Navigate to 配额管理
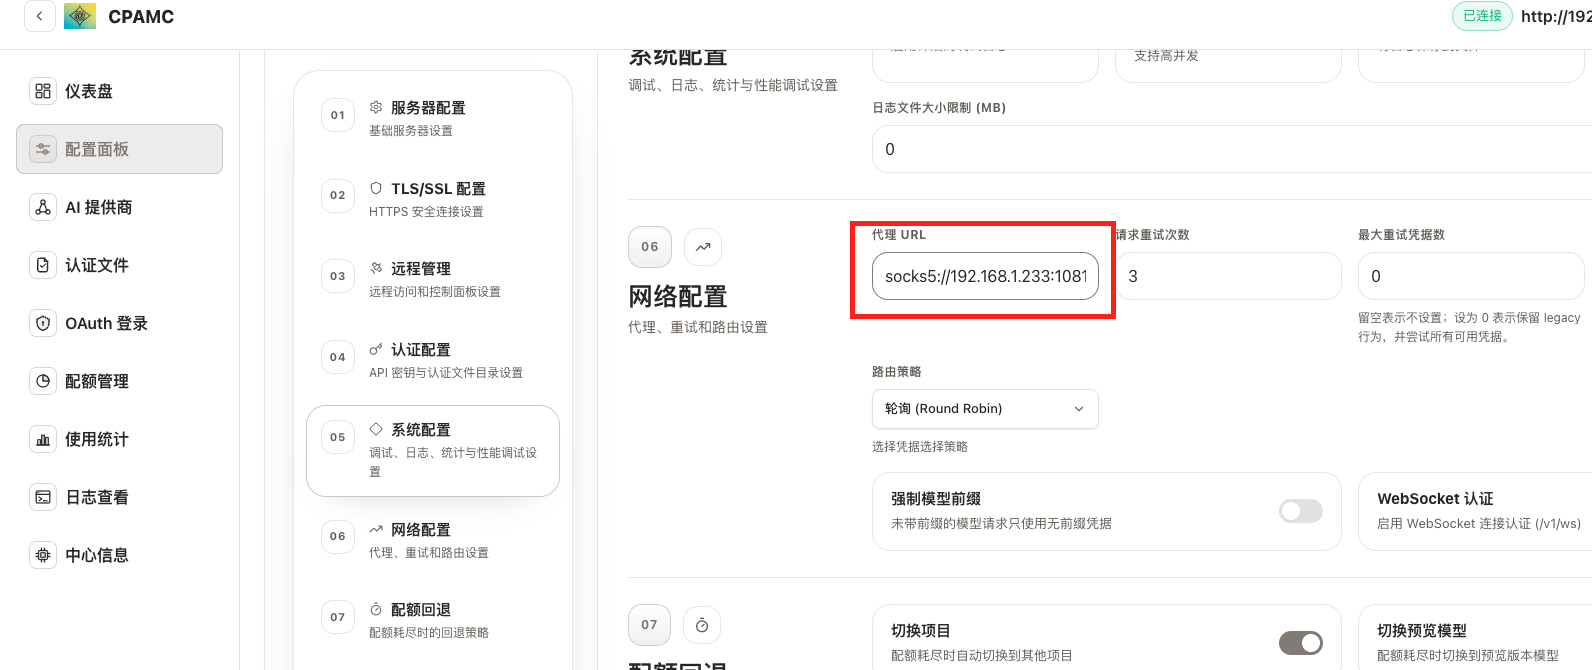This screenshot has height=670, width=1592. coord(119,381)
